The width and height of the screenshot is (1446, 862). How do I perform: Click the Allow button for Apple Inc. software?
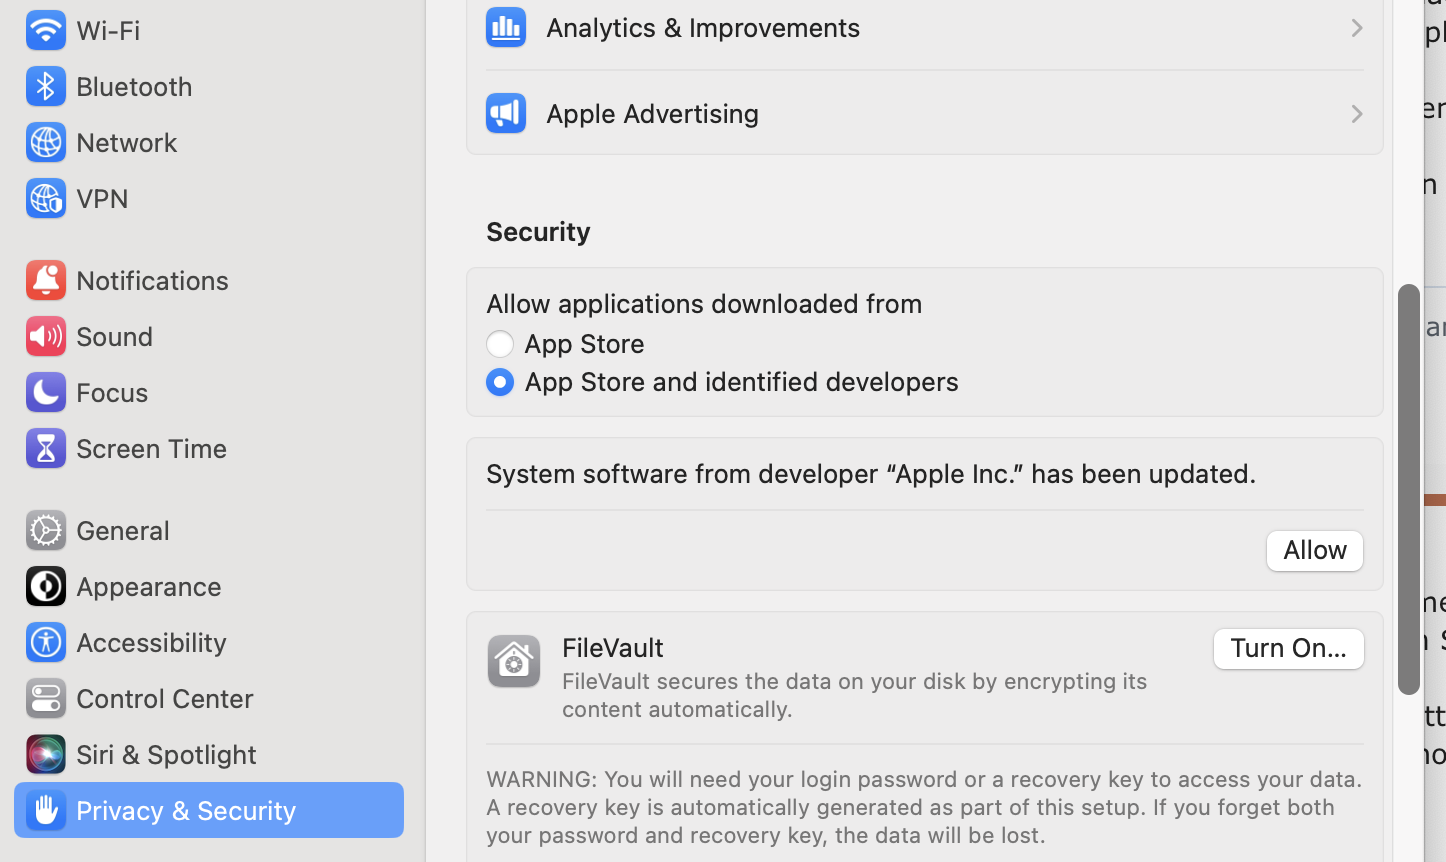click(1314, 550)
